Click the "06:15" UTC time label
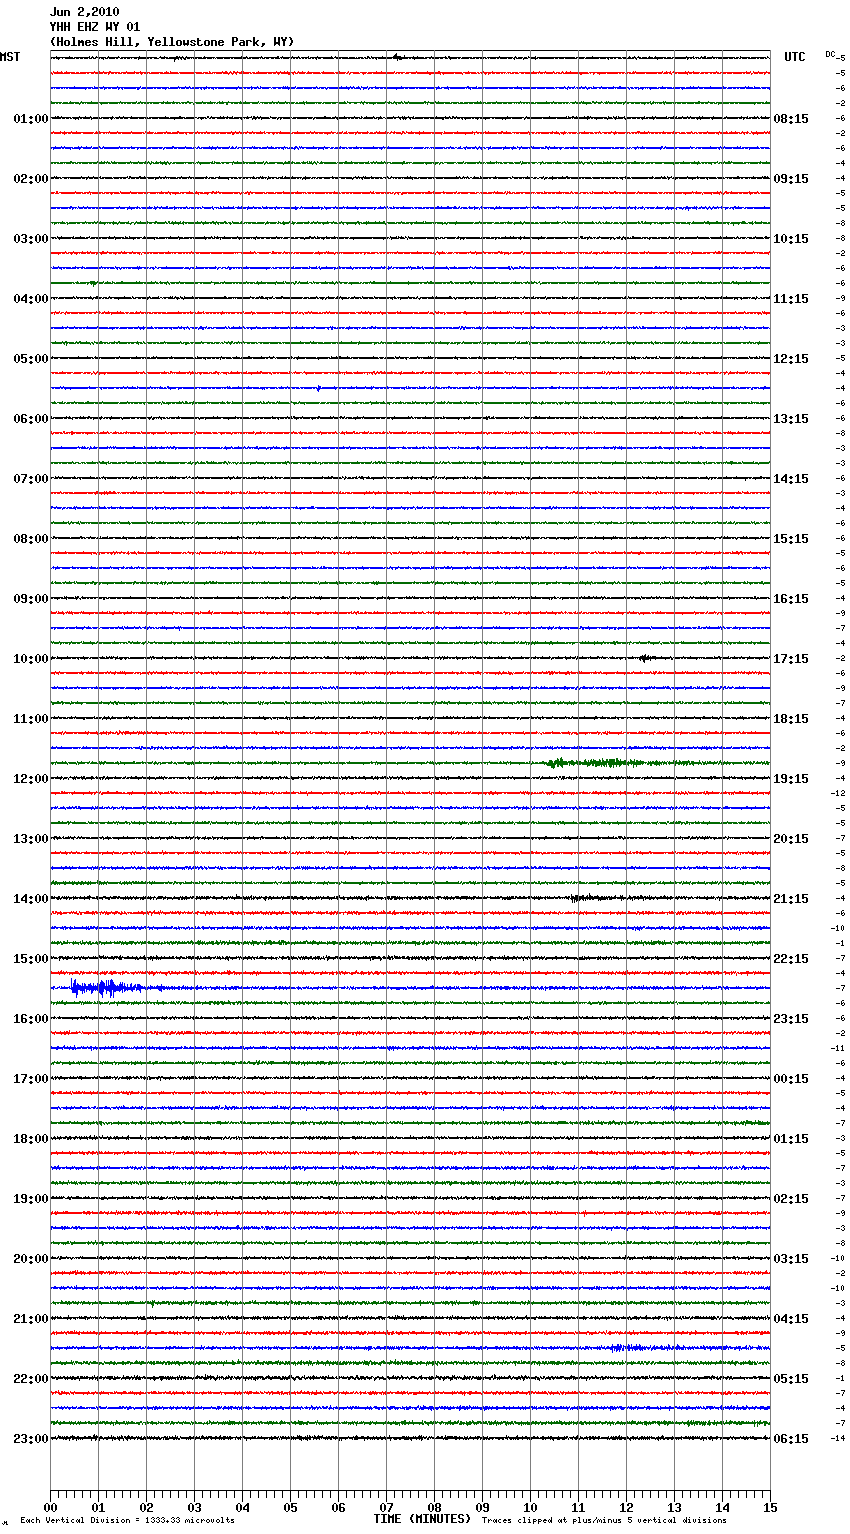This screenshot has width=850, height=1534. click(x=791, y=1439)
